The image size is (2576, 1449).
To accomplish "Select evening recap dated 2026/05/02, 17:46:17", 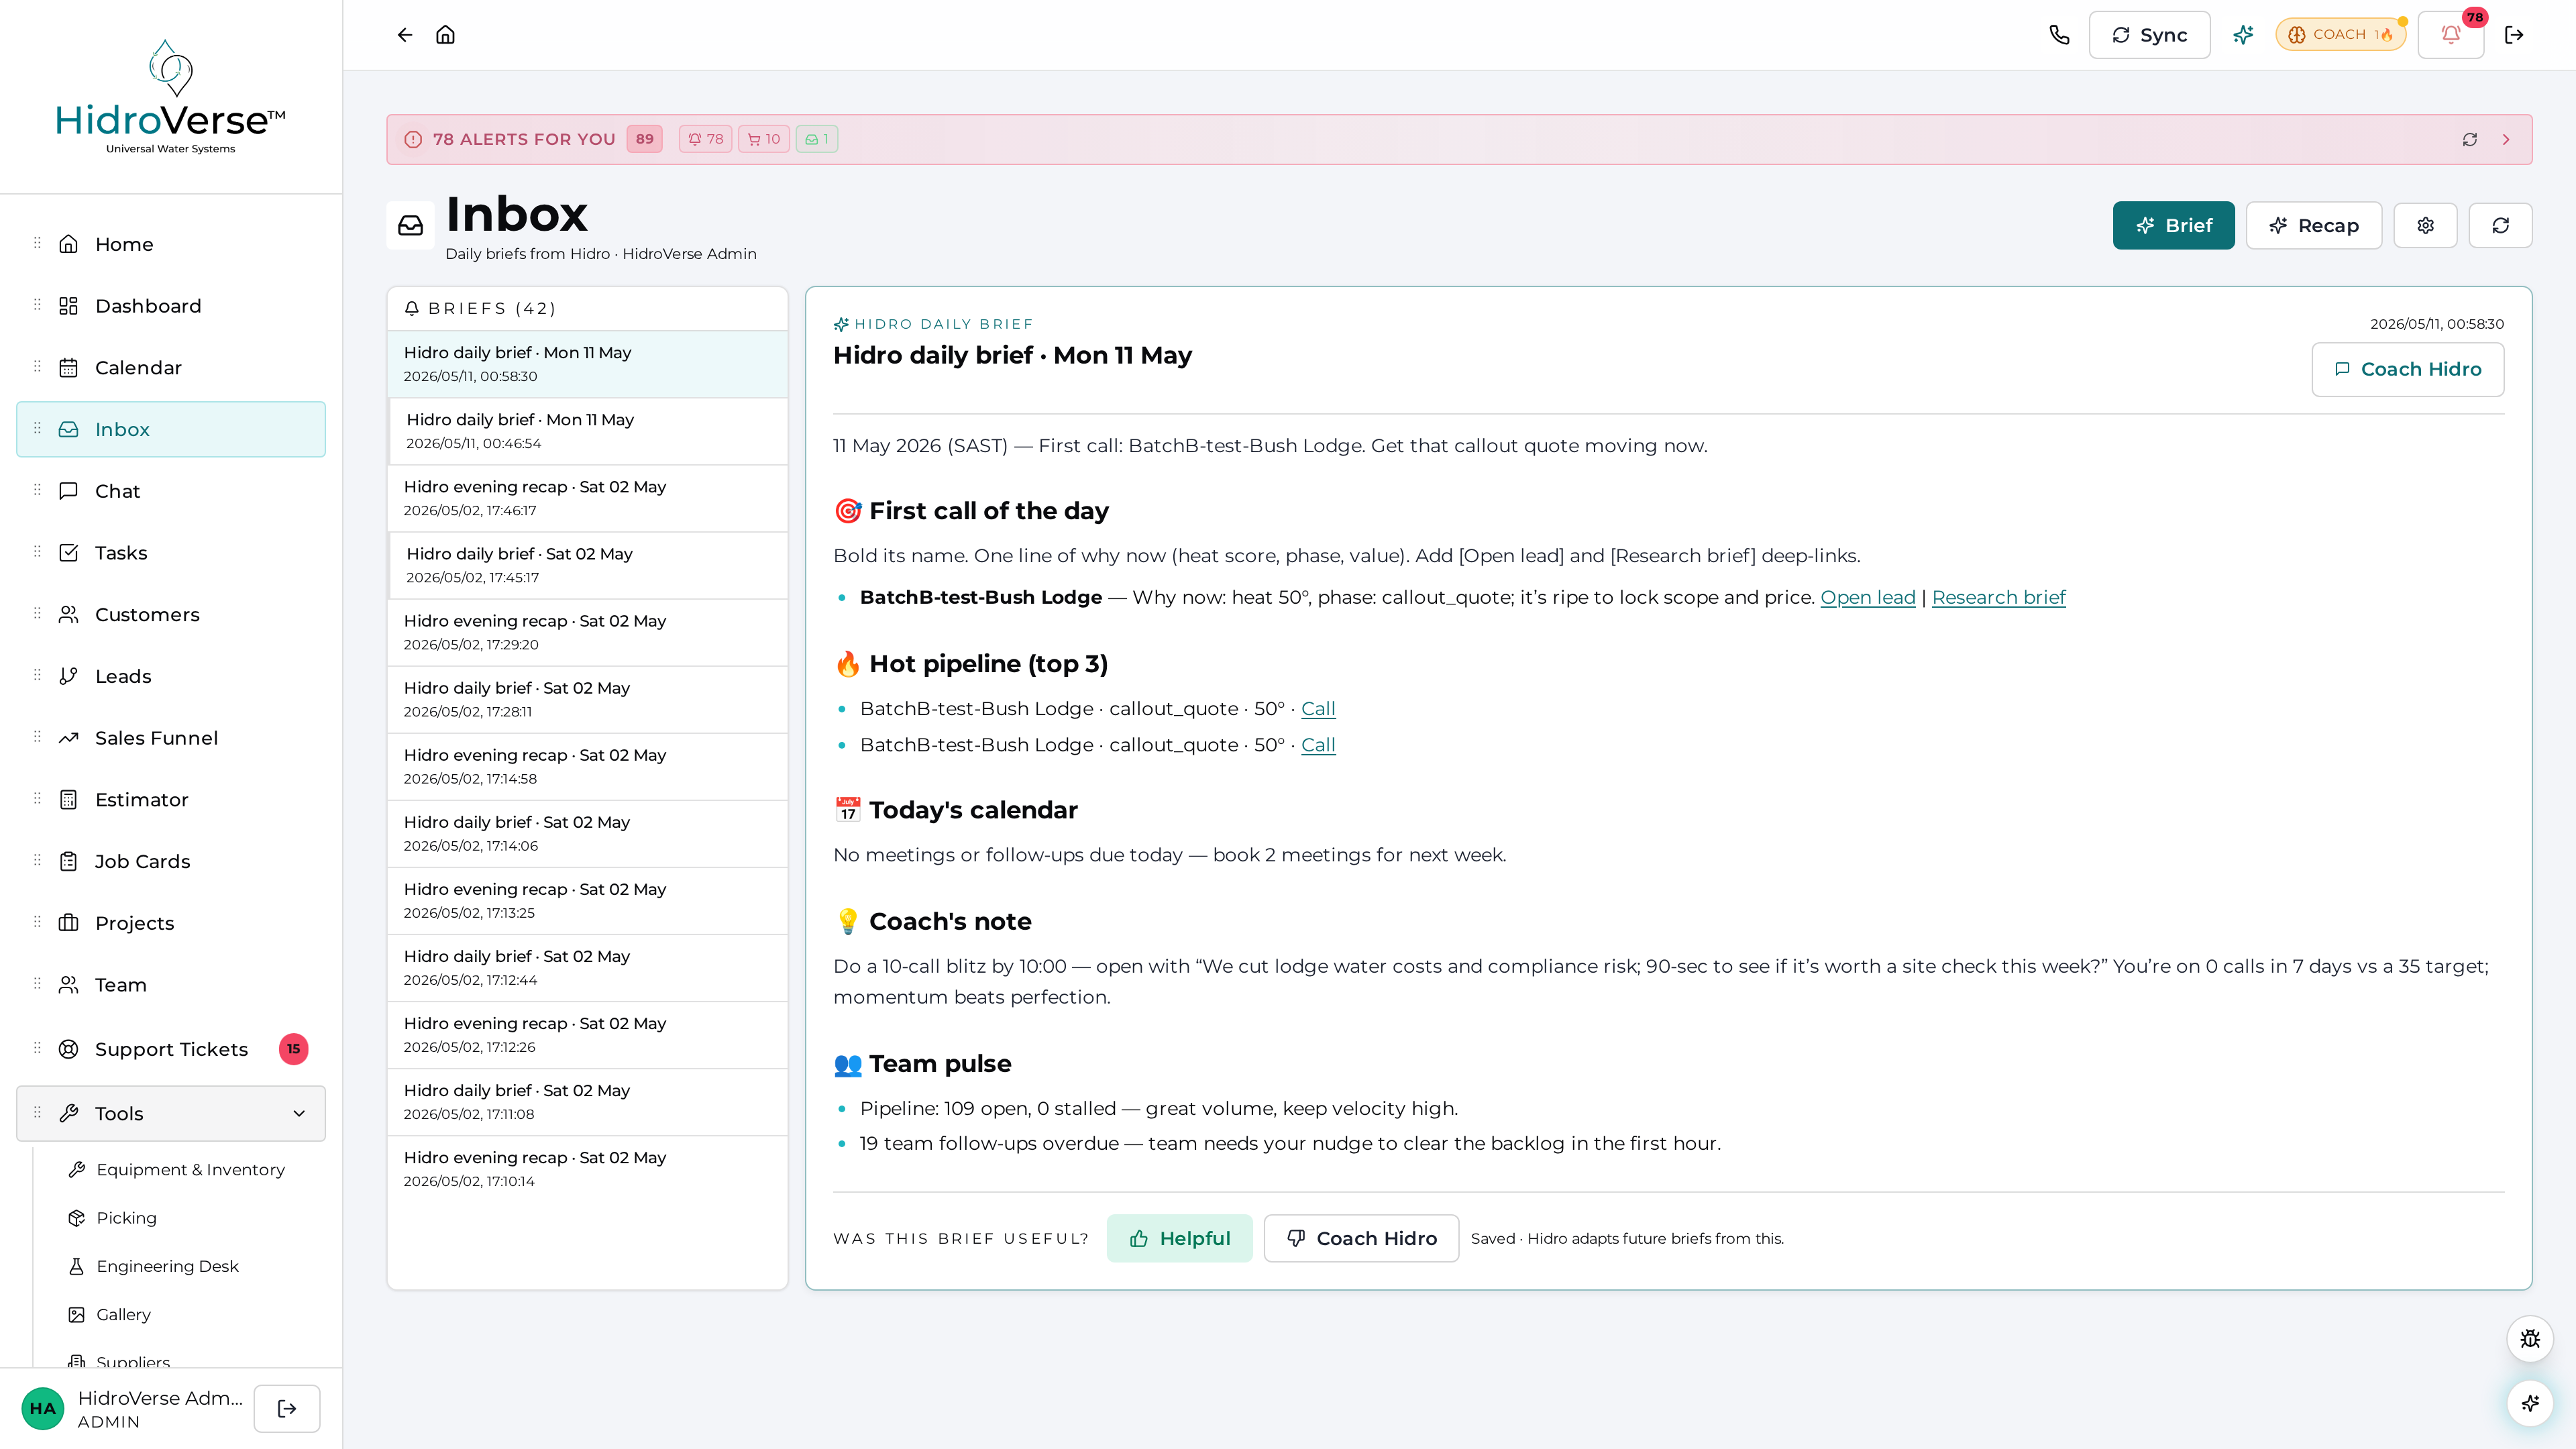I will pos(588,498).
